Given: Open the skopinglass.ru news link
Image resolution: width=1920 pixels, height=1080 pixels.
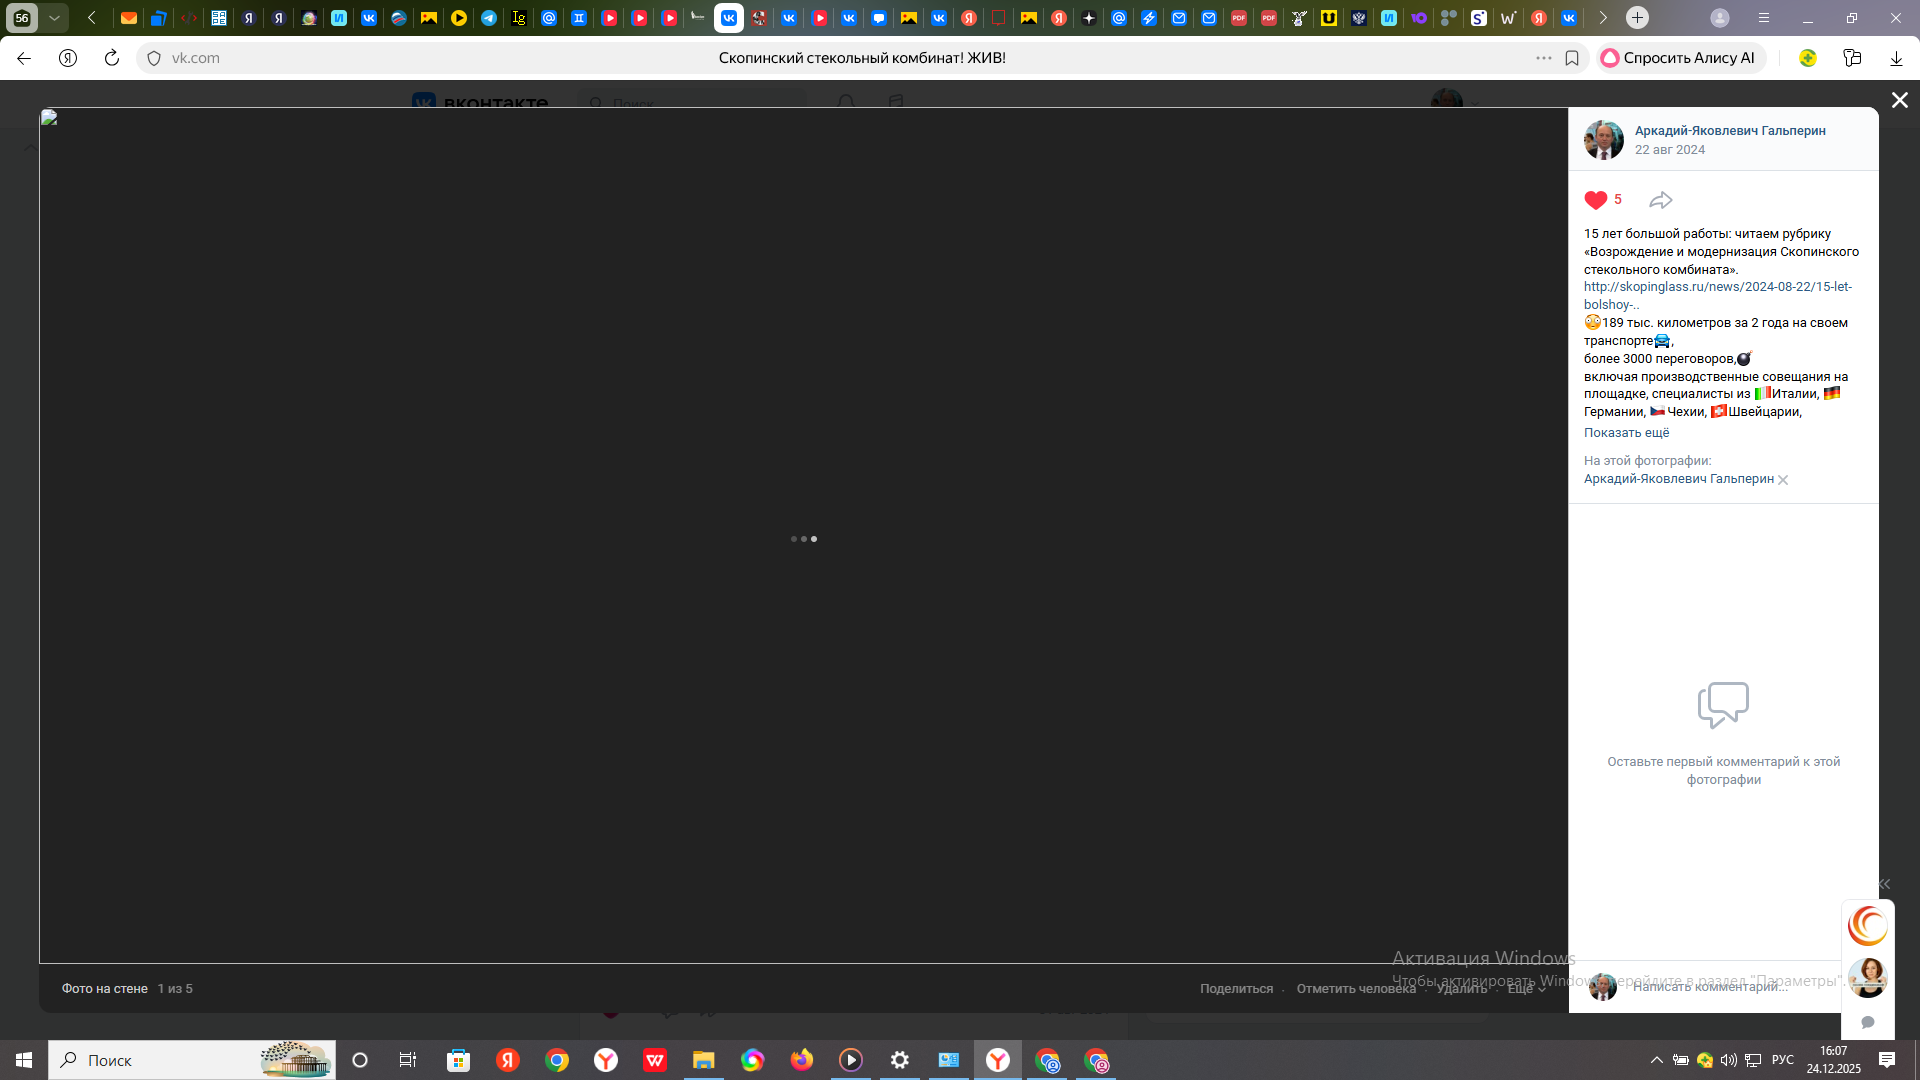Looking at the screenshot, I should click(1717, 287).
